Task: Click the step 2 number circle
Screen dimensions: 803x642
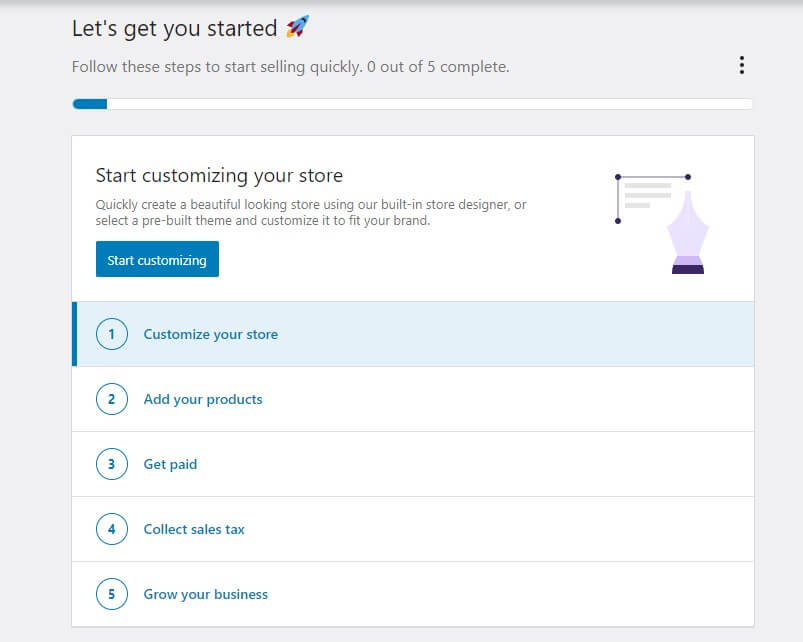Action: pos(112,399)
